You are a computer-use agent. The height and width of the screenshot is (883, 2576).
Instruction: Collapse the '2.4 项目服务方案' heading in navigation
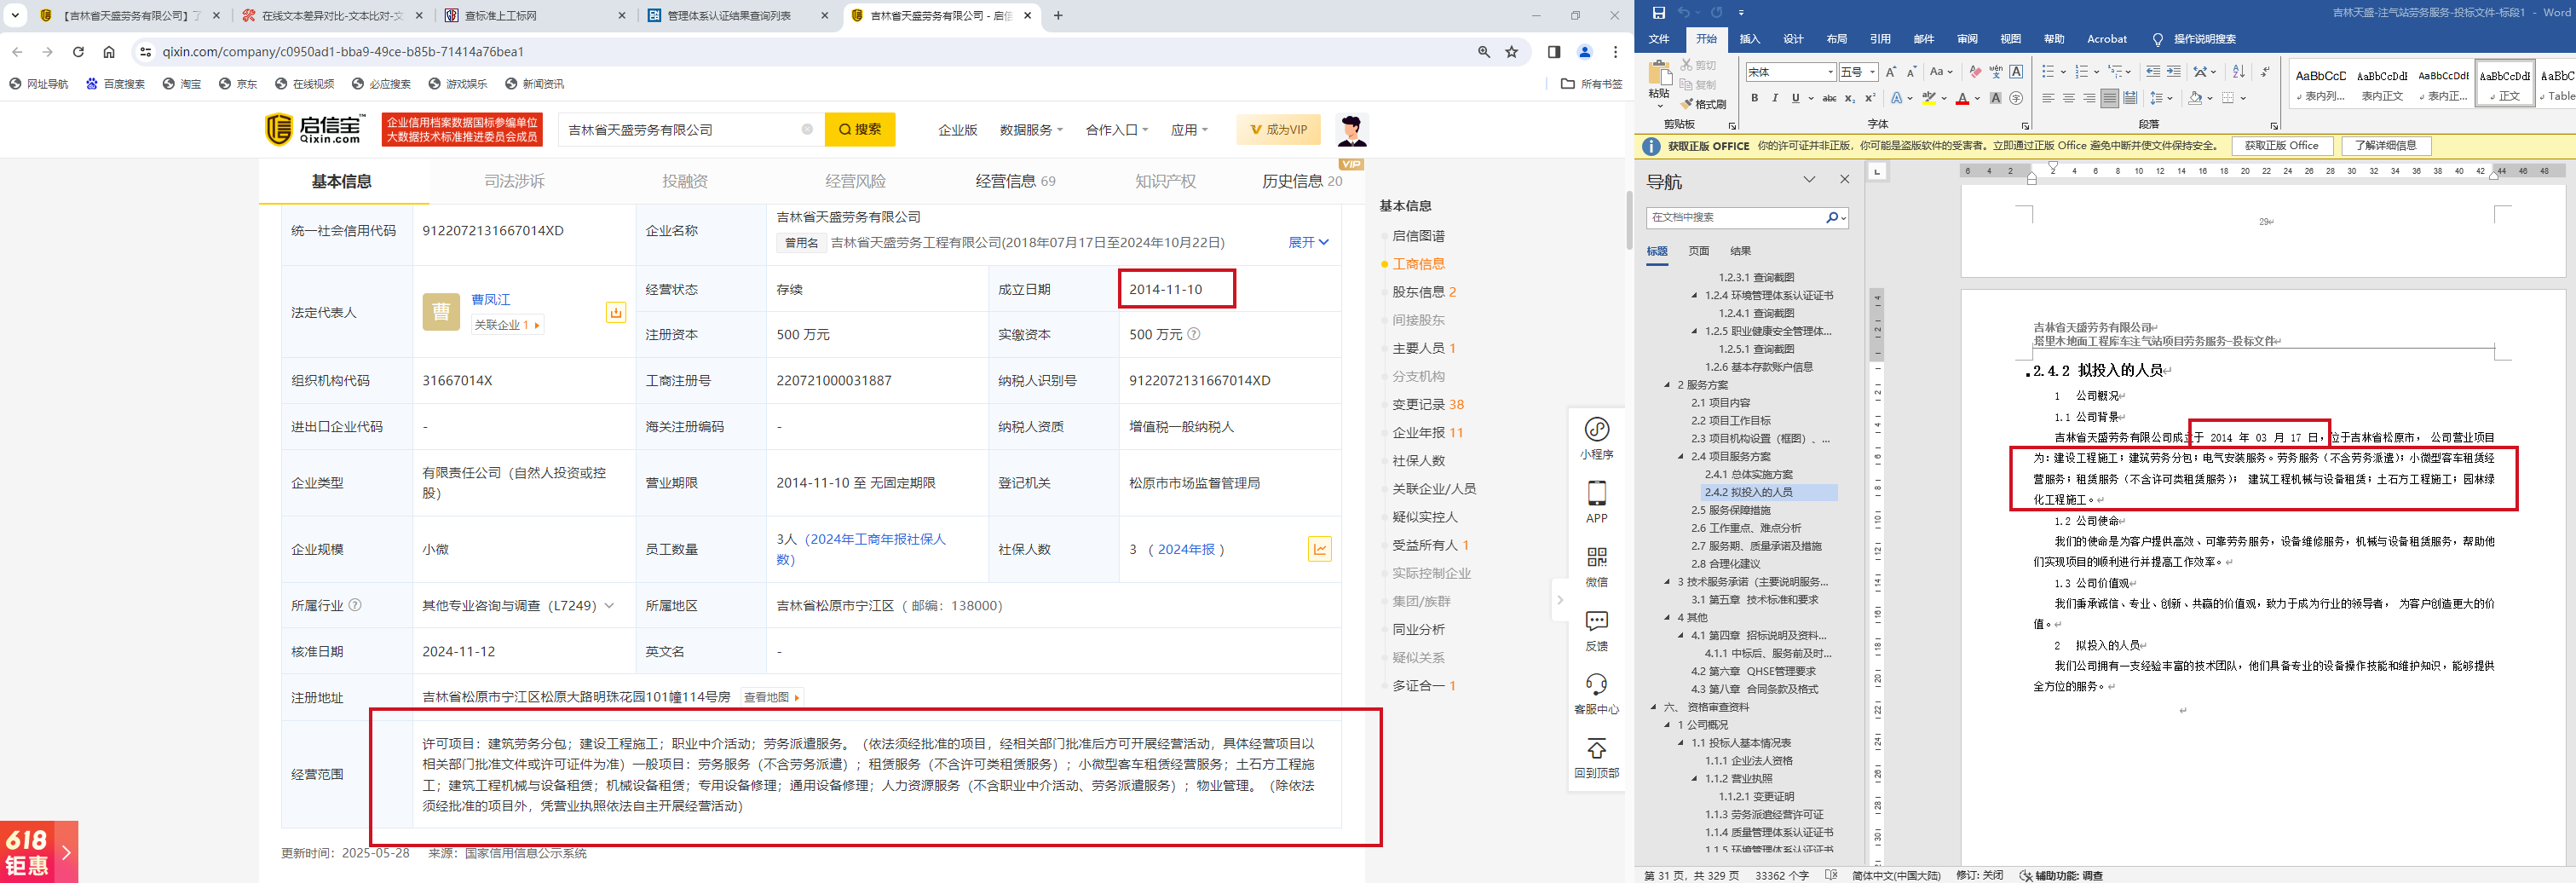1681,457
